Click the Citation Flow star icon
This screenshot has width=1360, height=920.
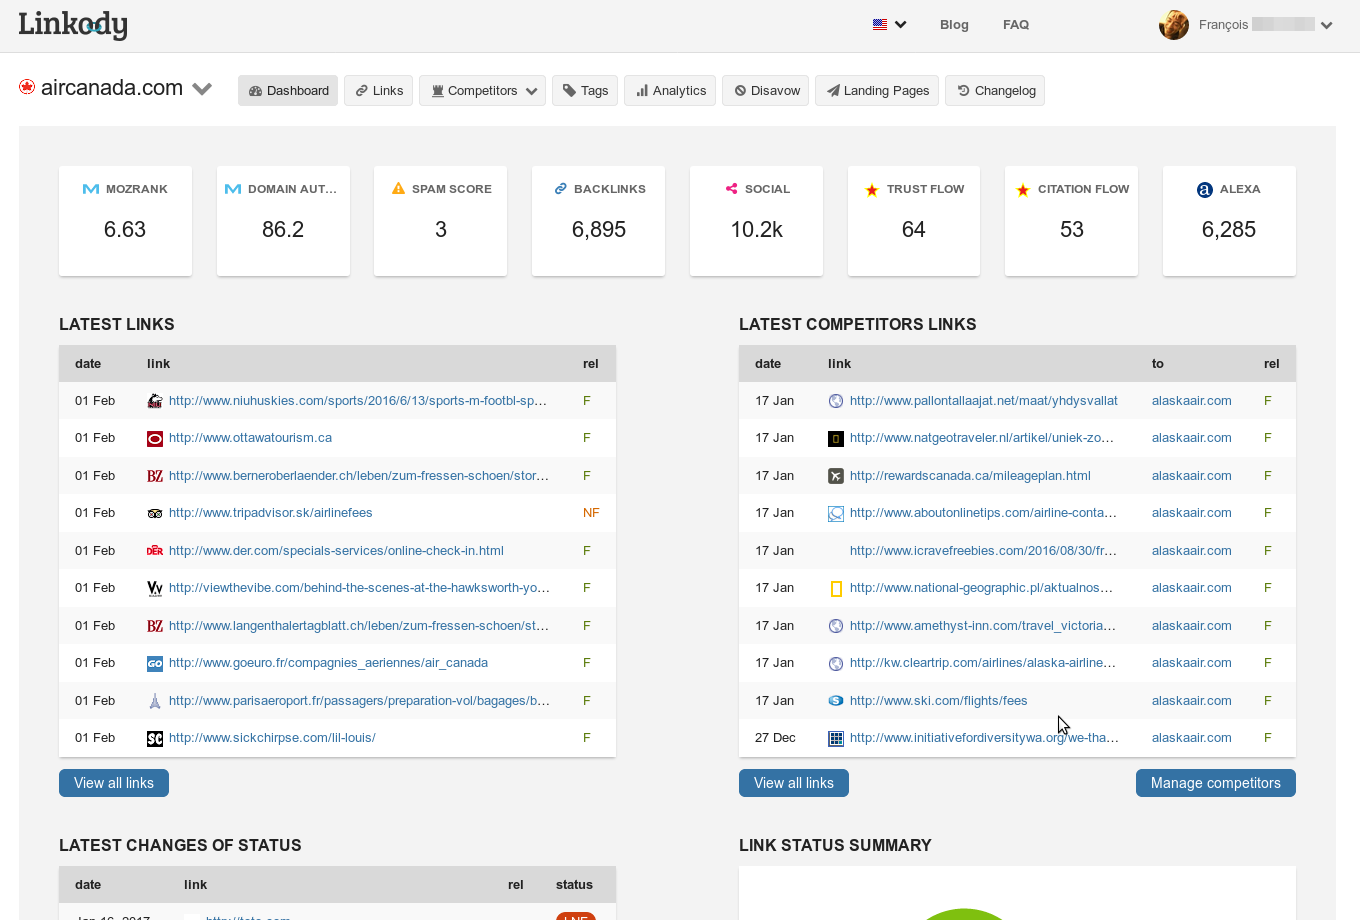click(x=1022, y=188)
